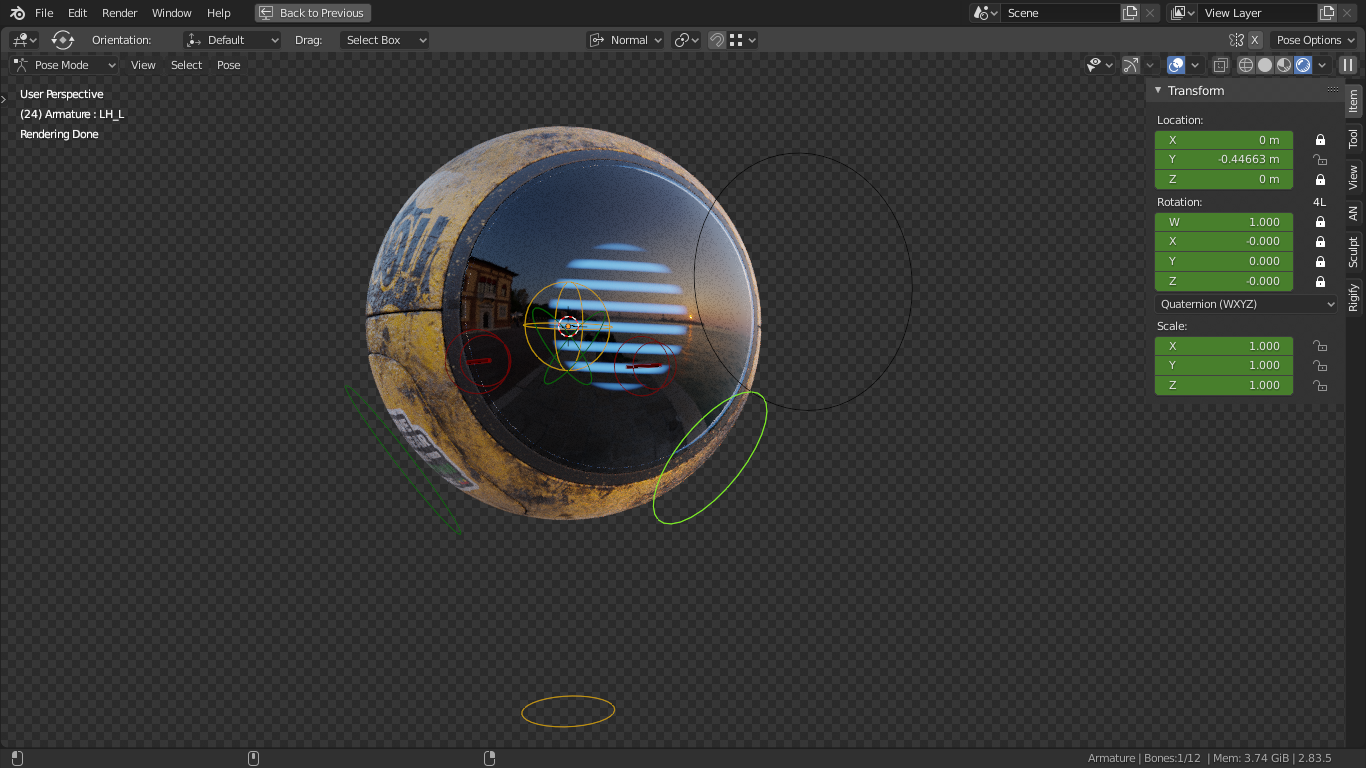Open the Quaternion (WXYZ) rotation mode dropdown

pos(1246,304)
